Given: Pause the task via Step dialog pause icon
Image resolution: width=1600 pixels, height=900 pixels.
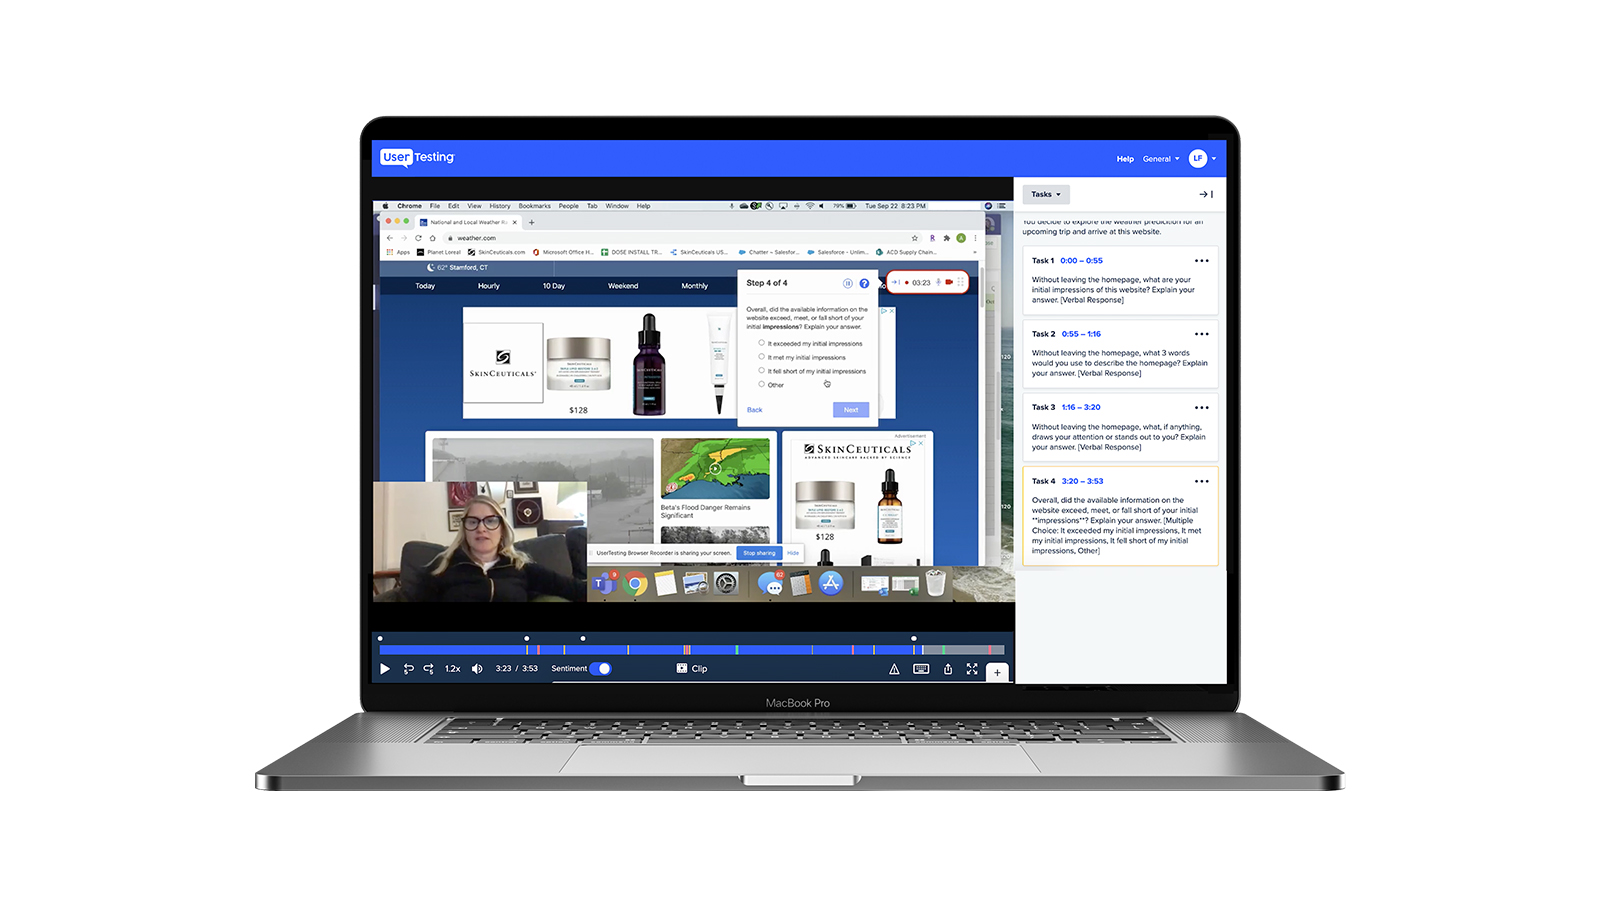Looking at the screenshot, I should coord(848,283).
